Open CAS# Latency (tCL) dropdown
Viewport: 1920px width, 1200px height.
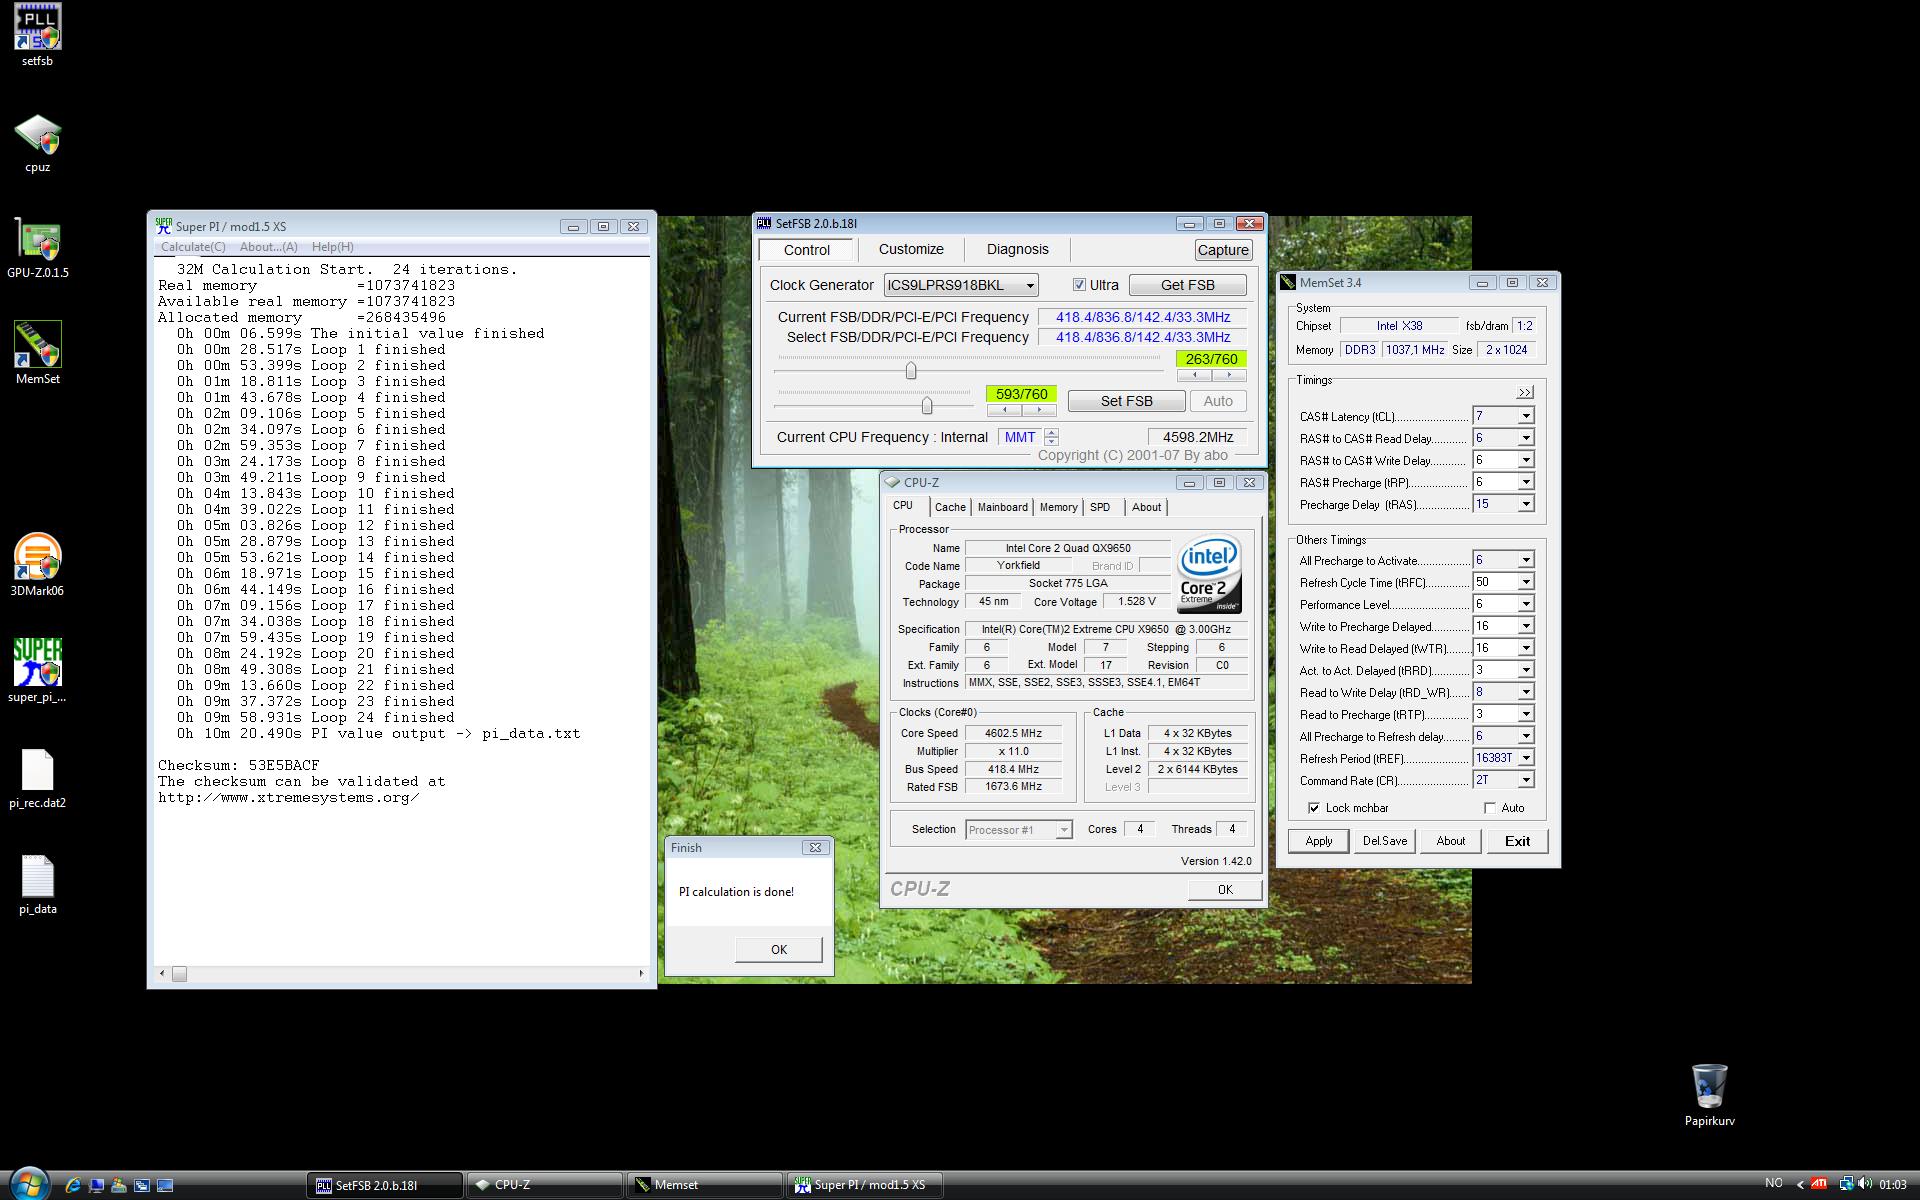pos(1525,416)
